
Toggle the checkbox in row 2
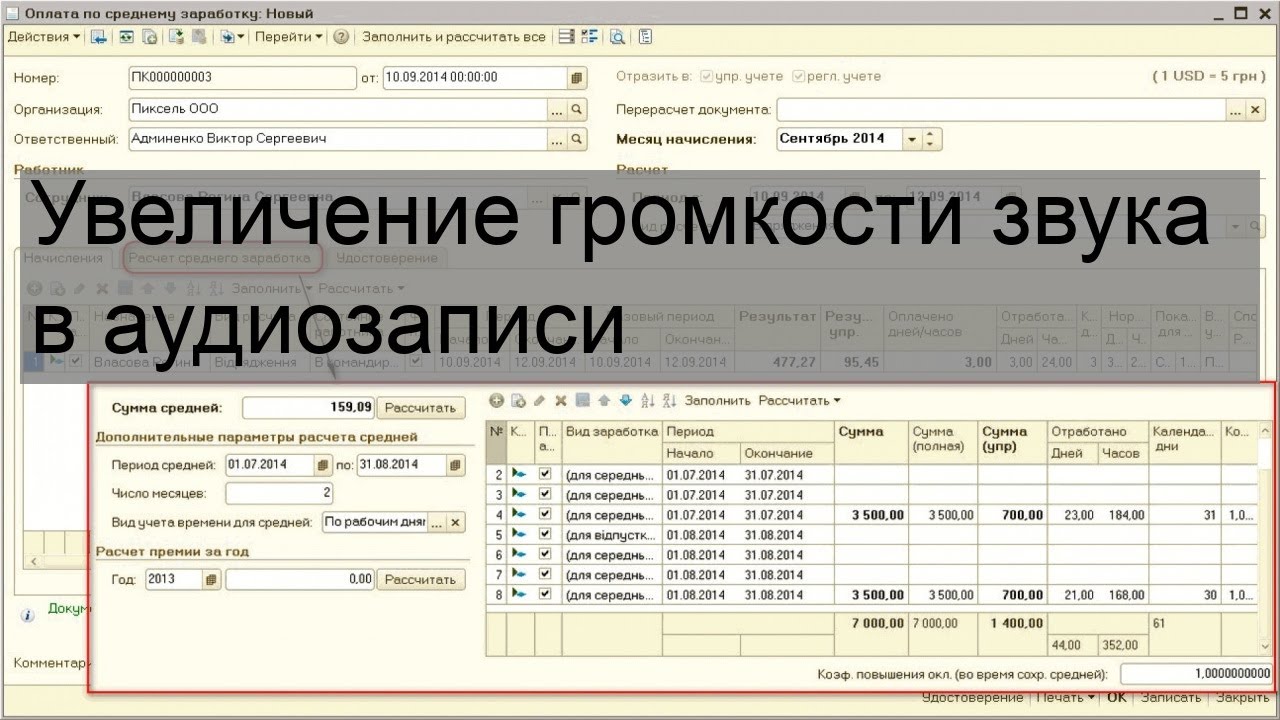point(545,474)
